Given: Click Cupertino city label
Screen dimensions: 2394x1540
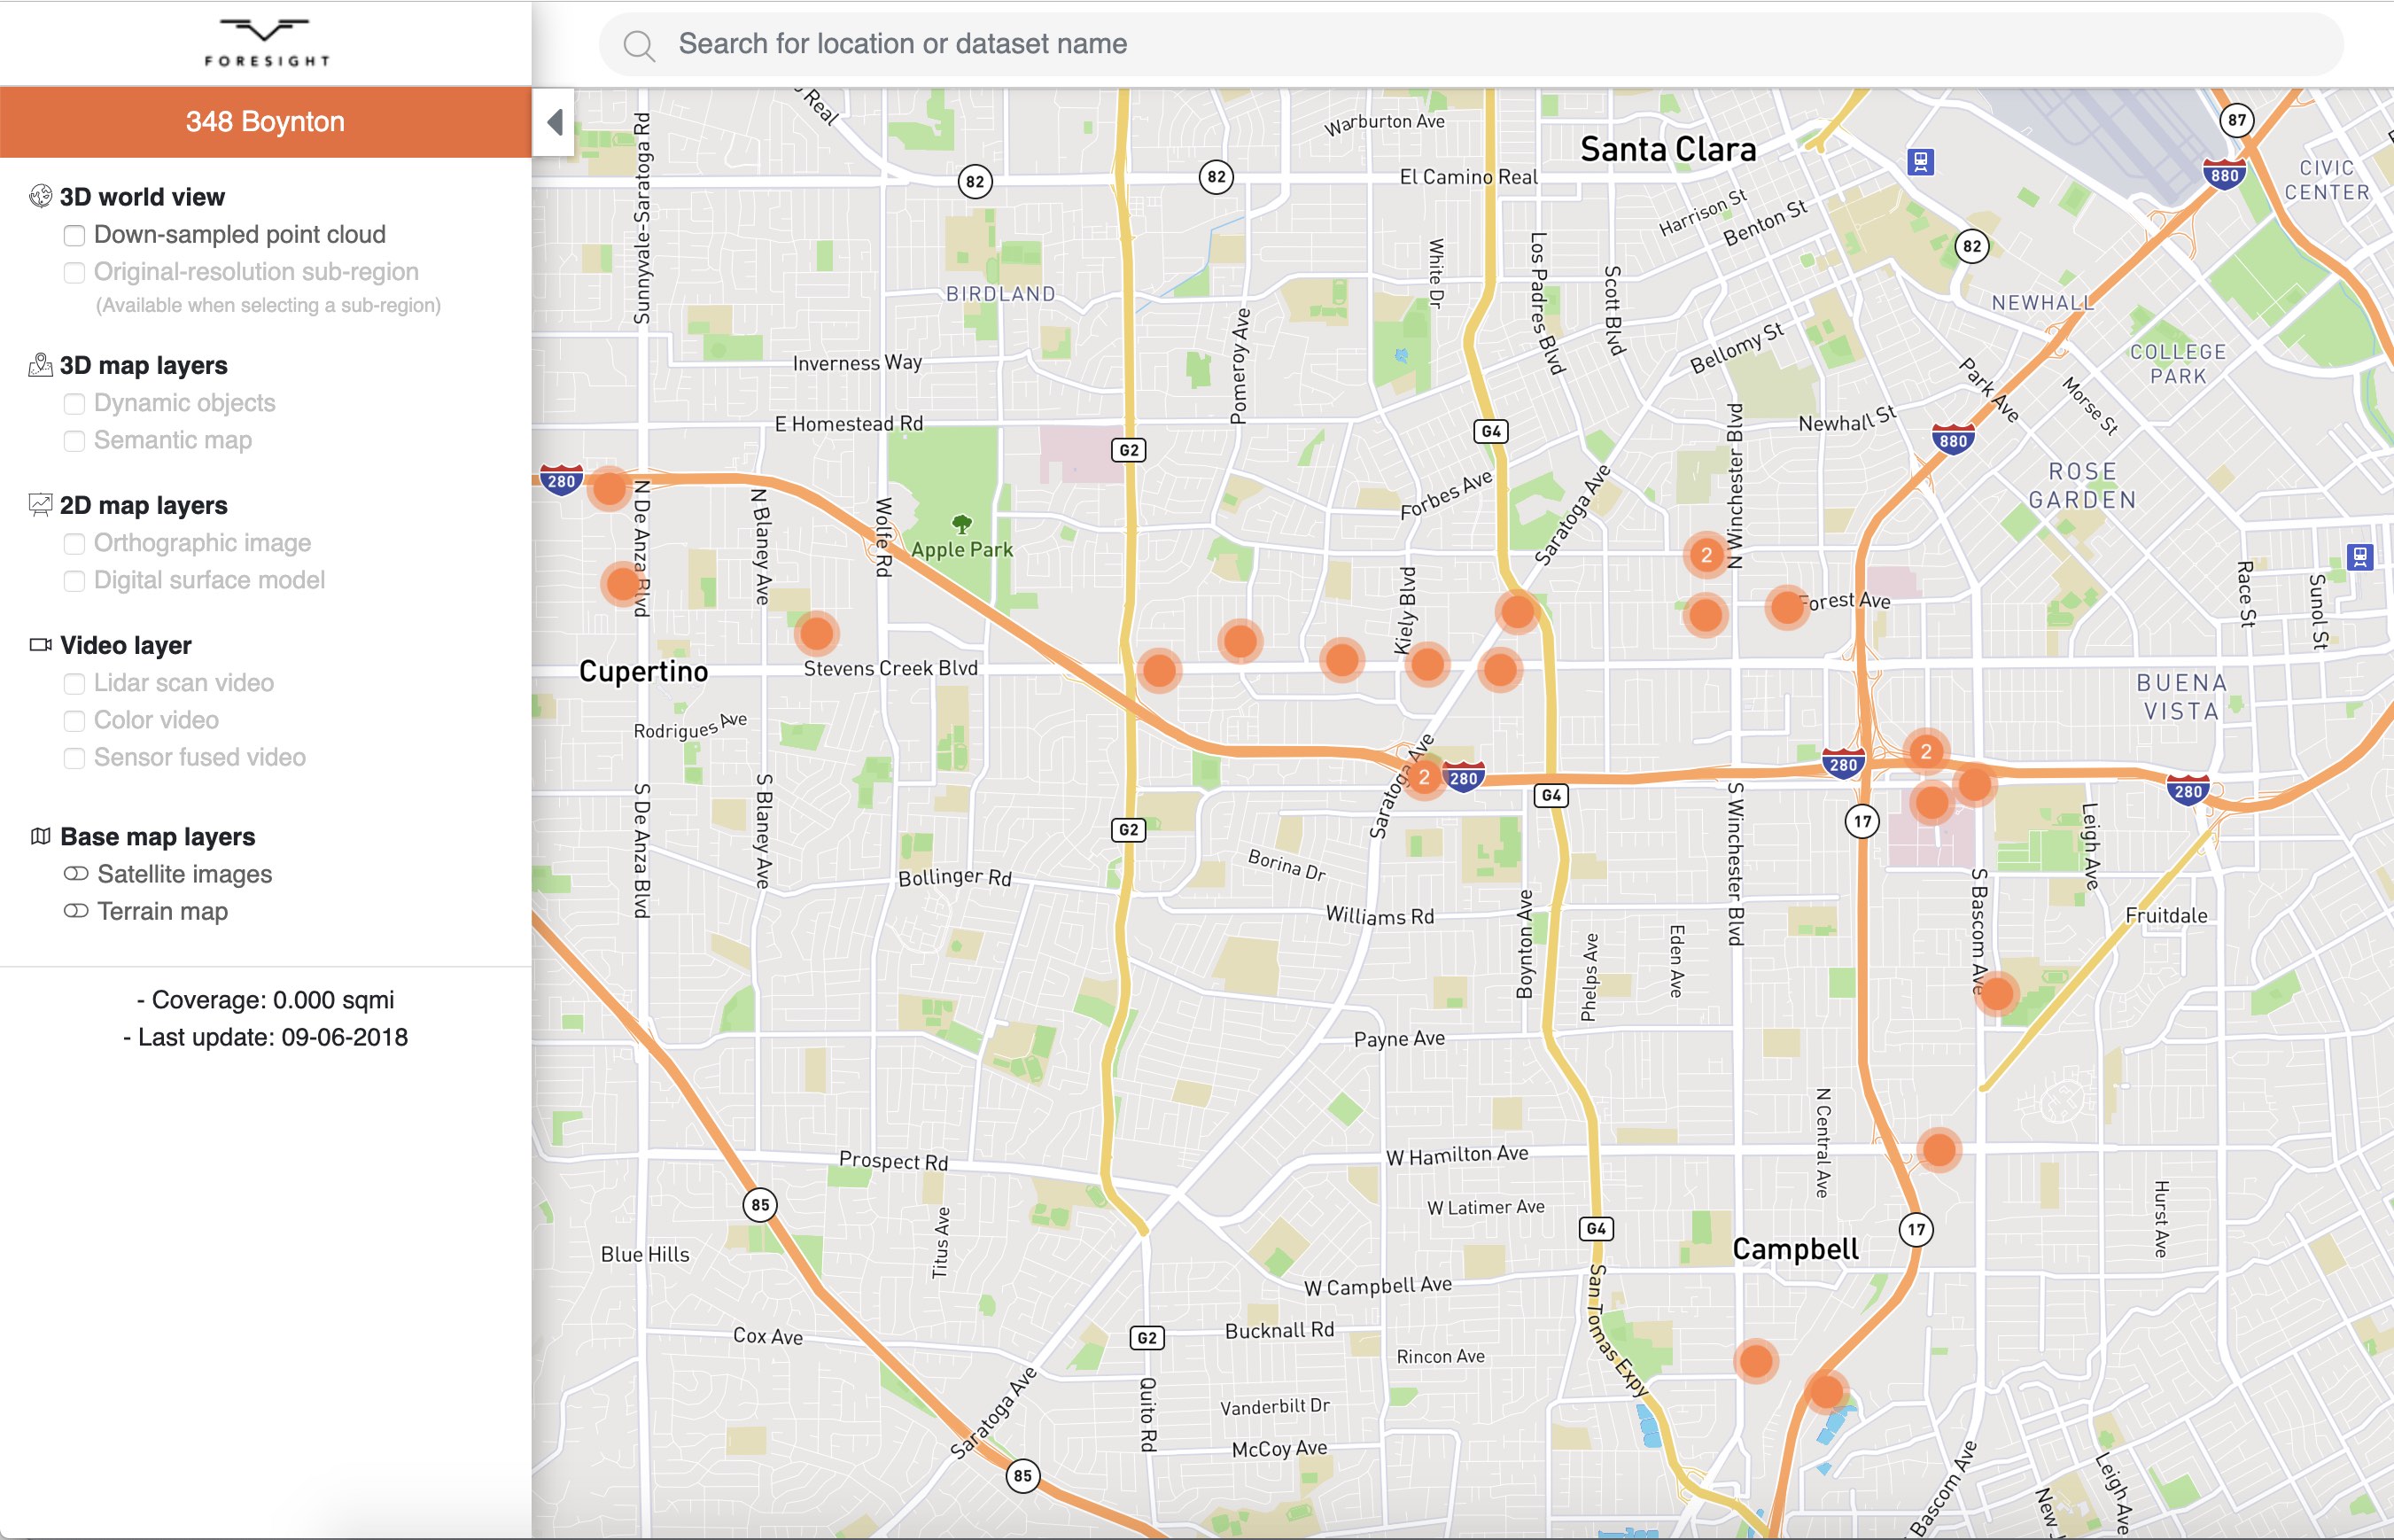Looking at the screenshot, I should (643, 671).
